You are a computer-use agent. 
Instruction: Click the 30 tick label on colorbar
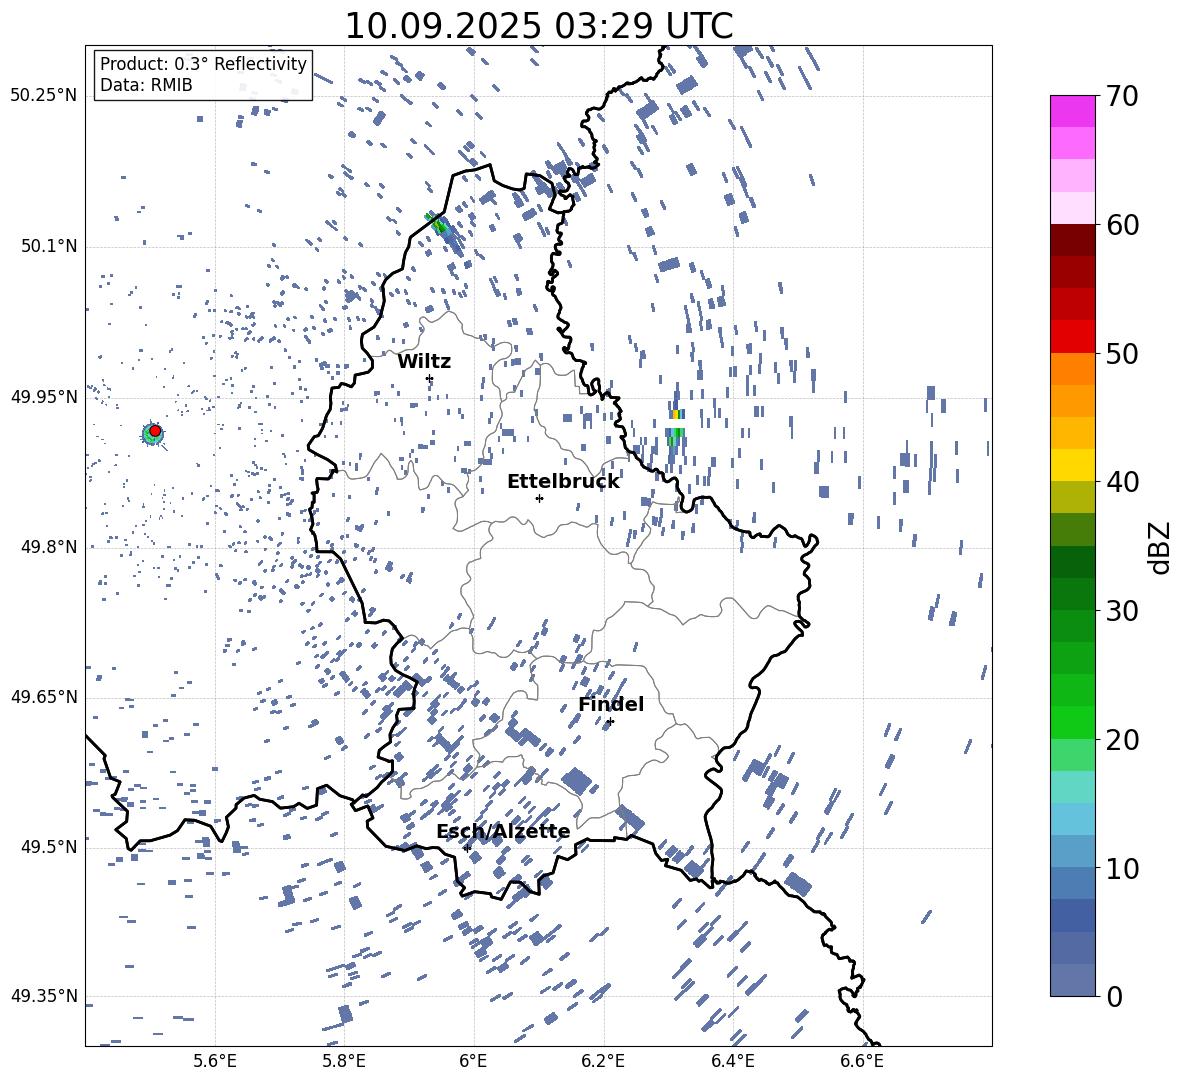pyautogui.click(x=1121, y=611)
